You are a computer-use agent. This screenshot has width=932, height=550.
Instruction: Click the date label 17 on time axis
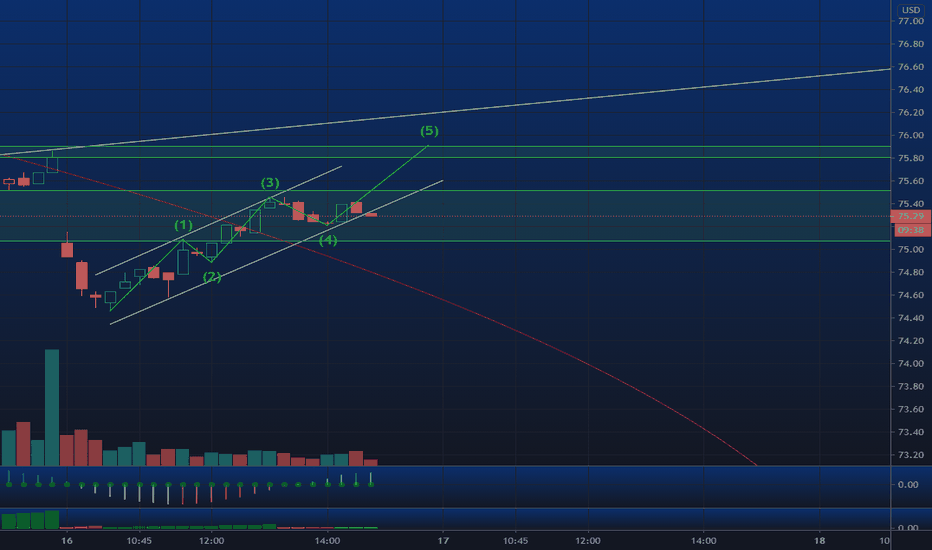[443, 540]
